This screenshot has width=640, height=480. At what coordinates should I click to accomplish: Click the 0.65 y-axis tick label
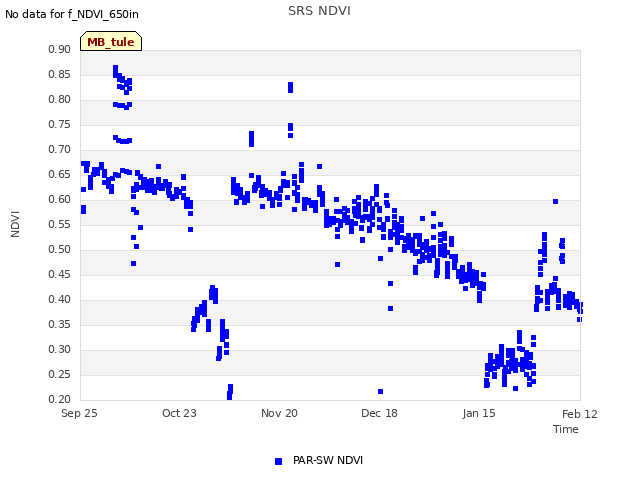point(60,174)
